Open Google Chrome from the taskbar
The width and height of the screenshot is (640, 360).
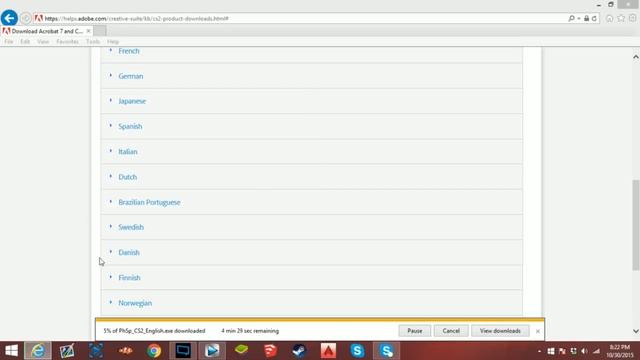(154, 351)
